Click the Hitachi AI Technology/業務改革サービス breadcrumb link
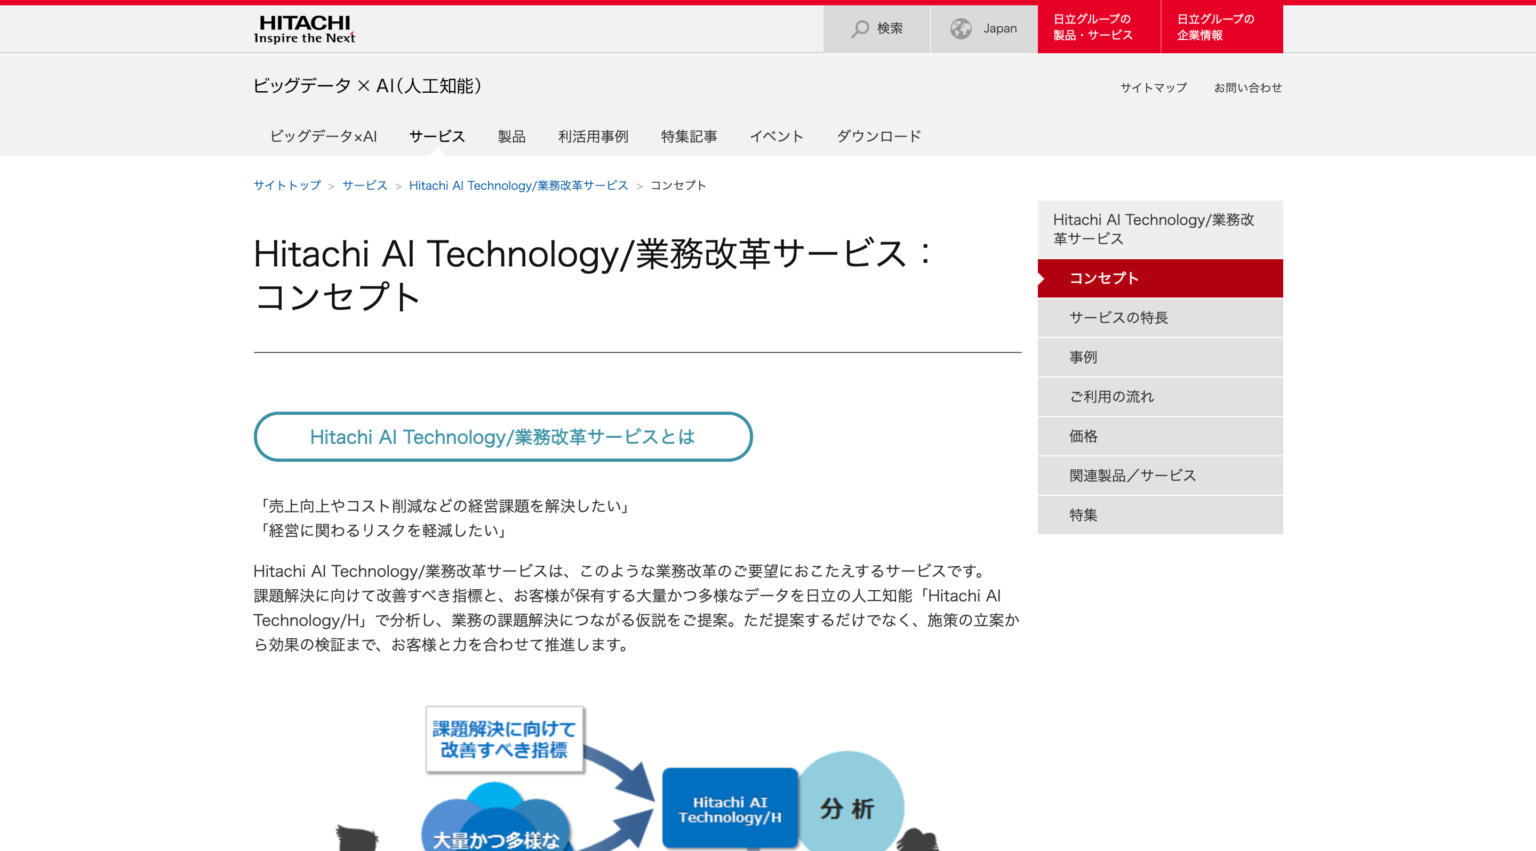 click(518, 186)
